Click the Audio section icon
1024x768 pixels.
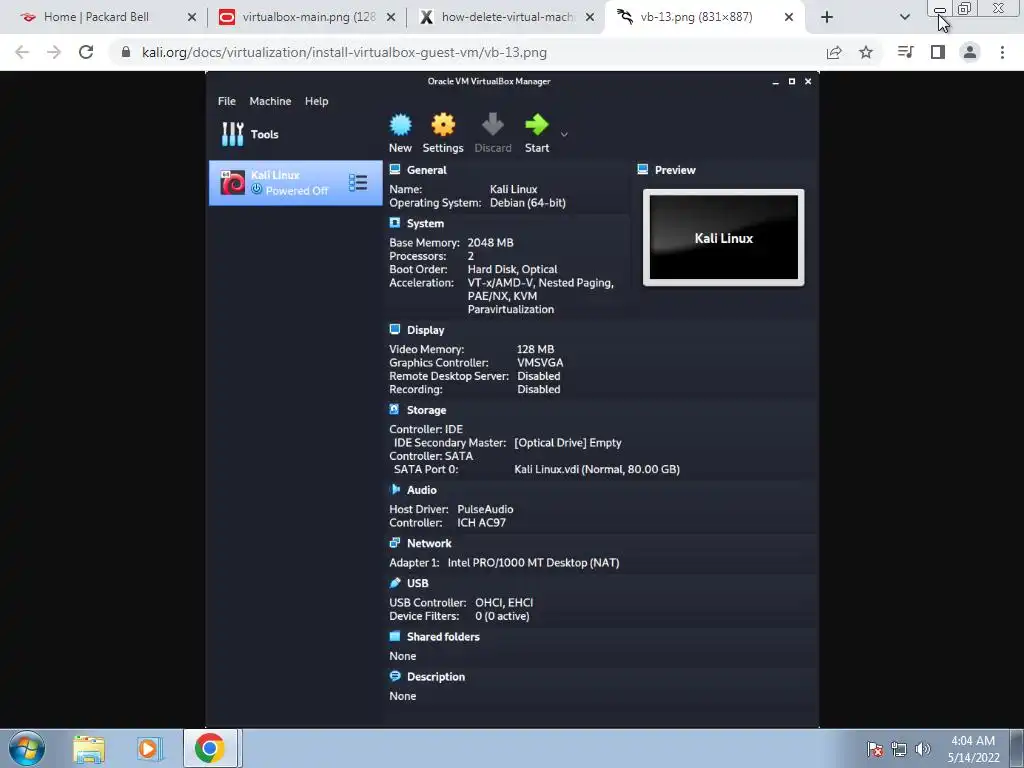[394, 490]
